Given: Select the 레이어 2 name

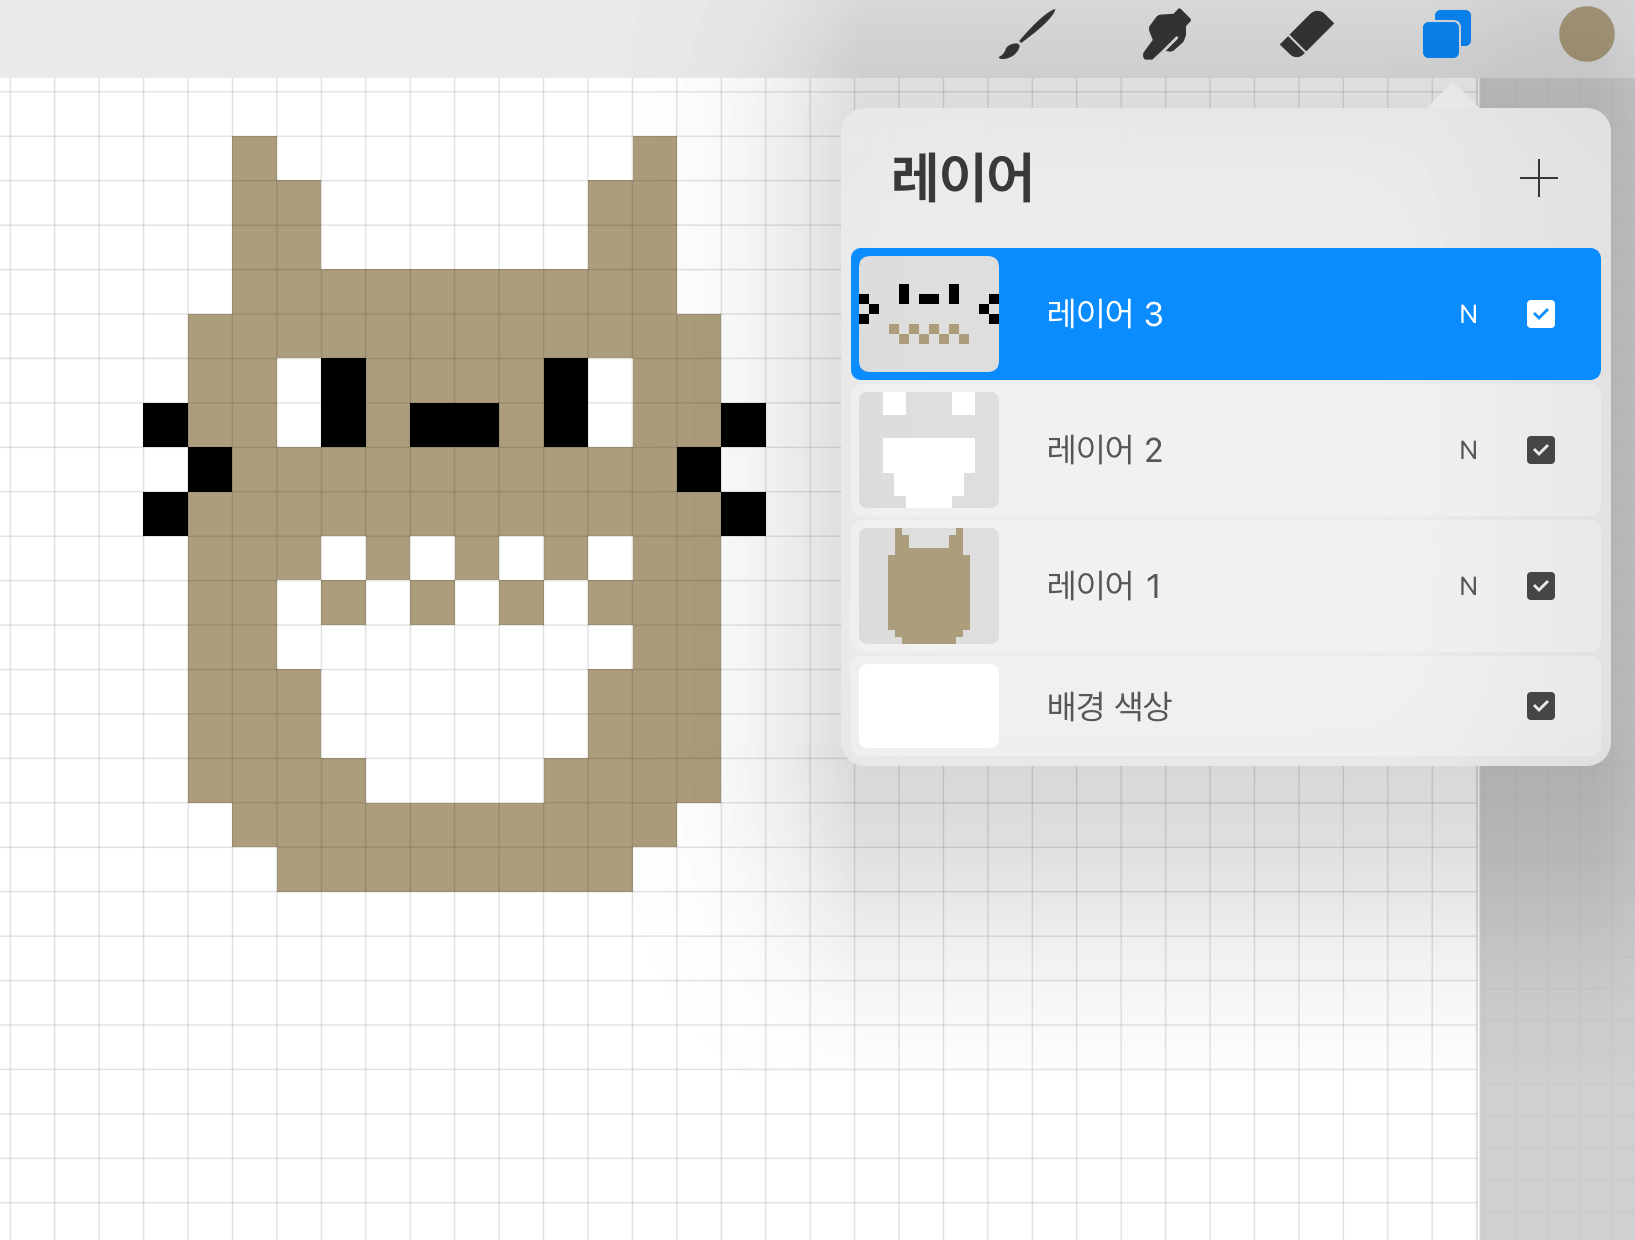Looking at the screenshot, I should (1104, 450).
